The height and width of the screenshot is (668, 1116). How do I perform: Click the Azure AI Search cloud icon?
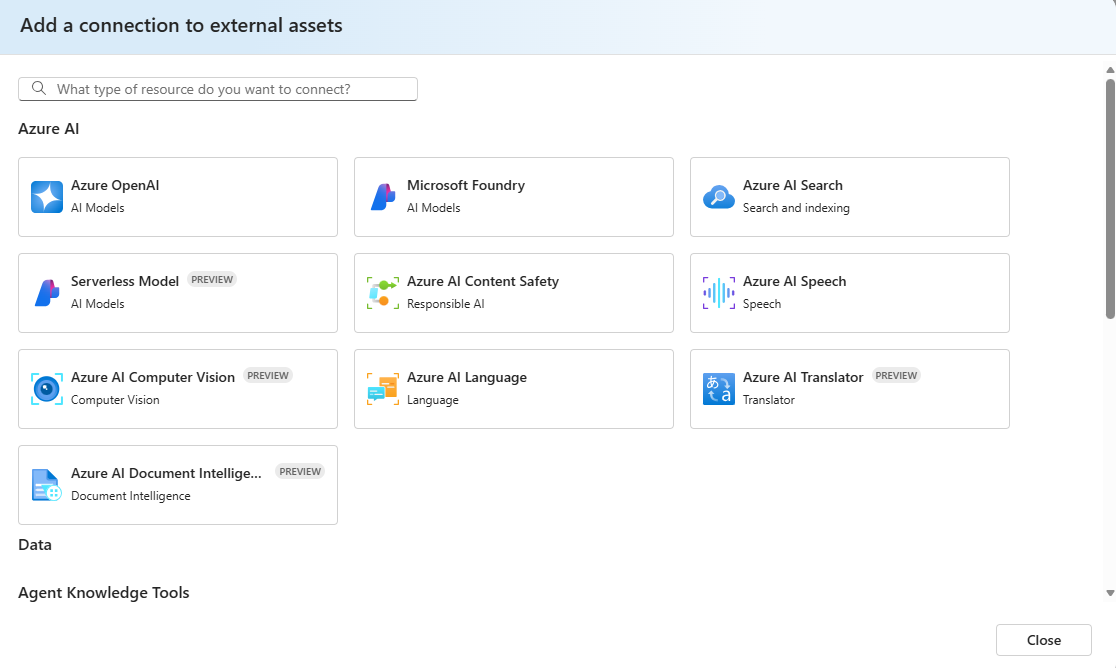click(x=719, y=197)
